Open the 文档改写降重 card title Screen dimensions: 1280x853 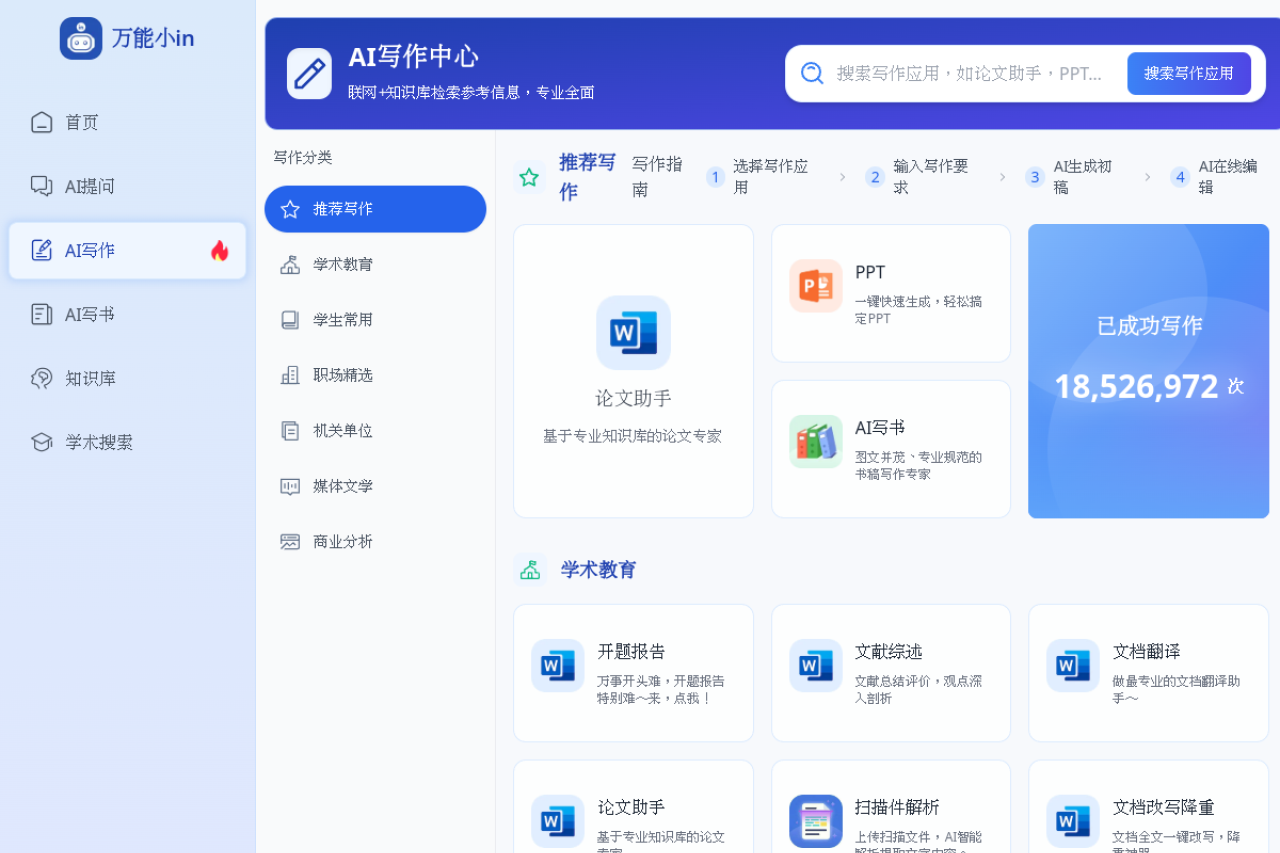tap(1164, 808)
